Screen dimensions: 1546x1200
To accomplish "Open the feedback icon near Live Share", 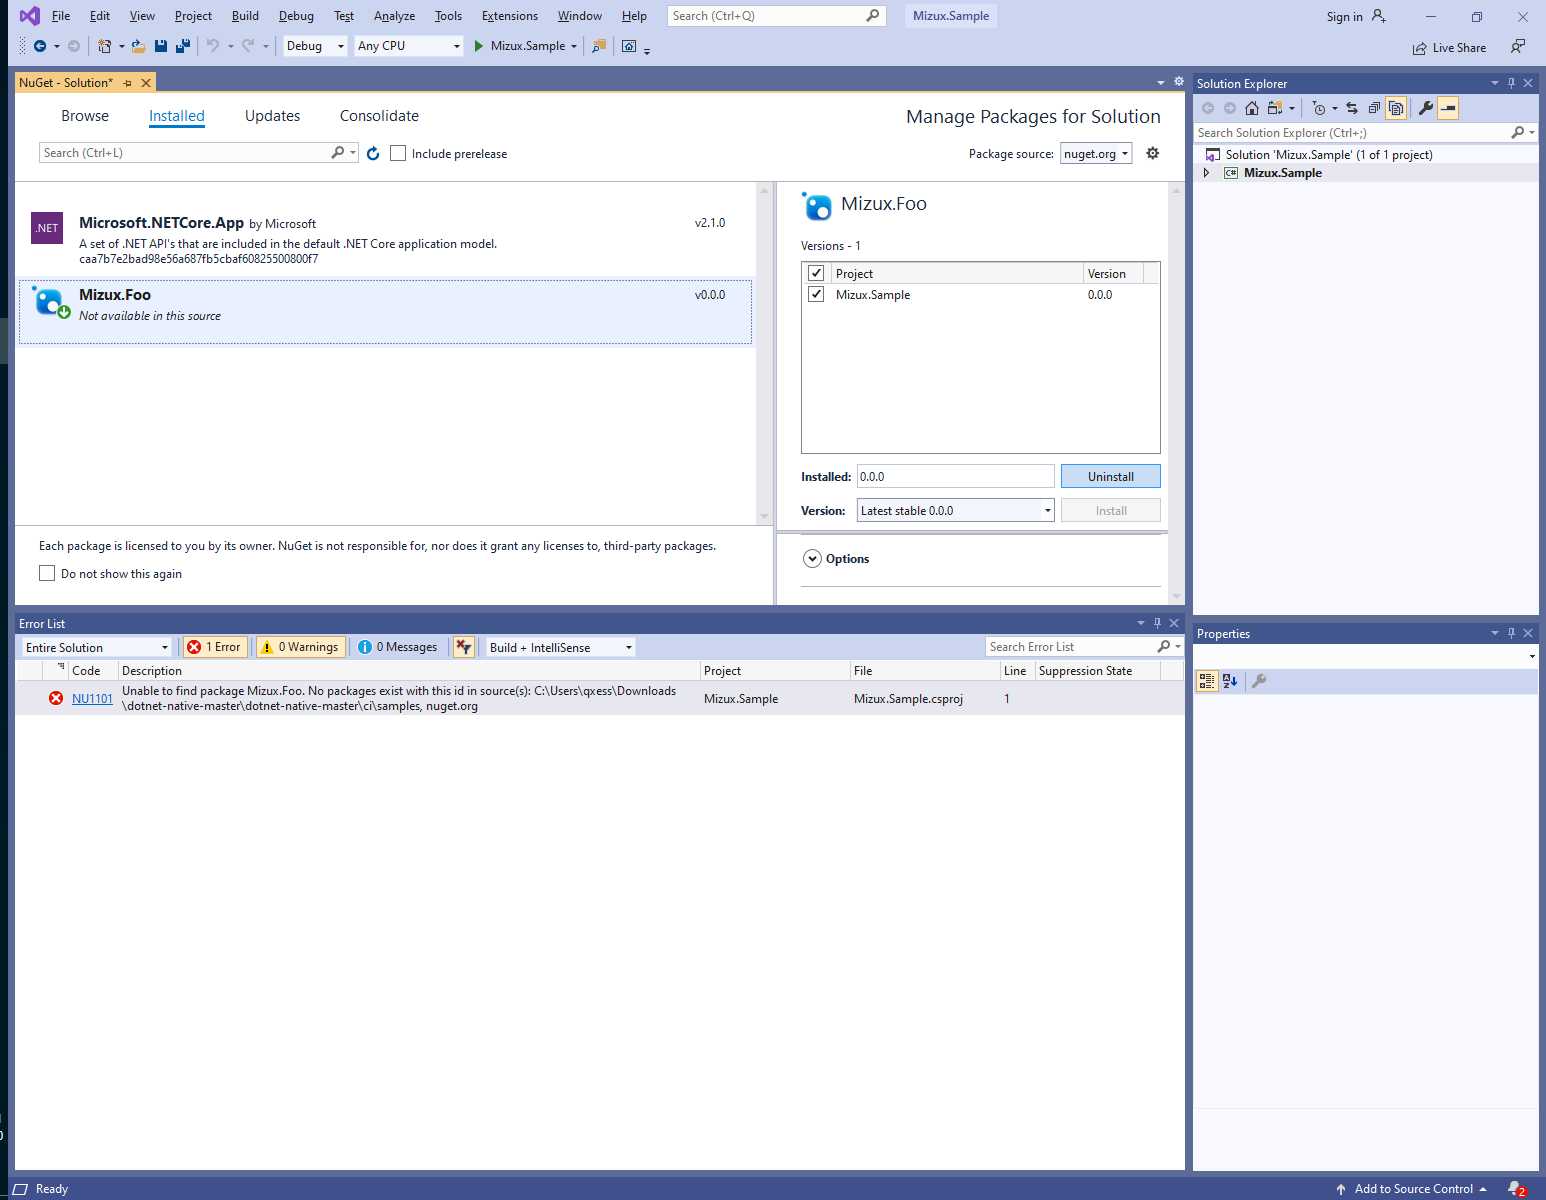I will [1518, 46].
